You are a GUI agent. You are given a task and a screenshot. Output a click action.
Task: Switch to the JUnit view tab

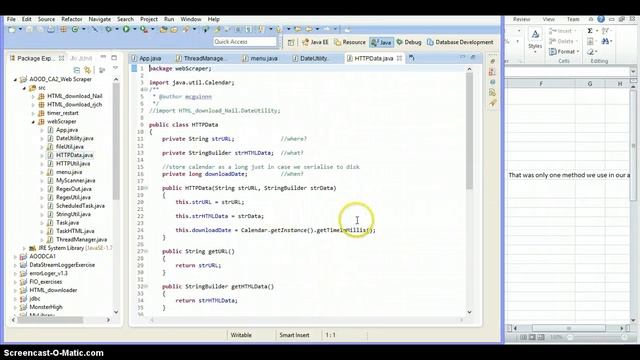click(x=81, y=58)
